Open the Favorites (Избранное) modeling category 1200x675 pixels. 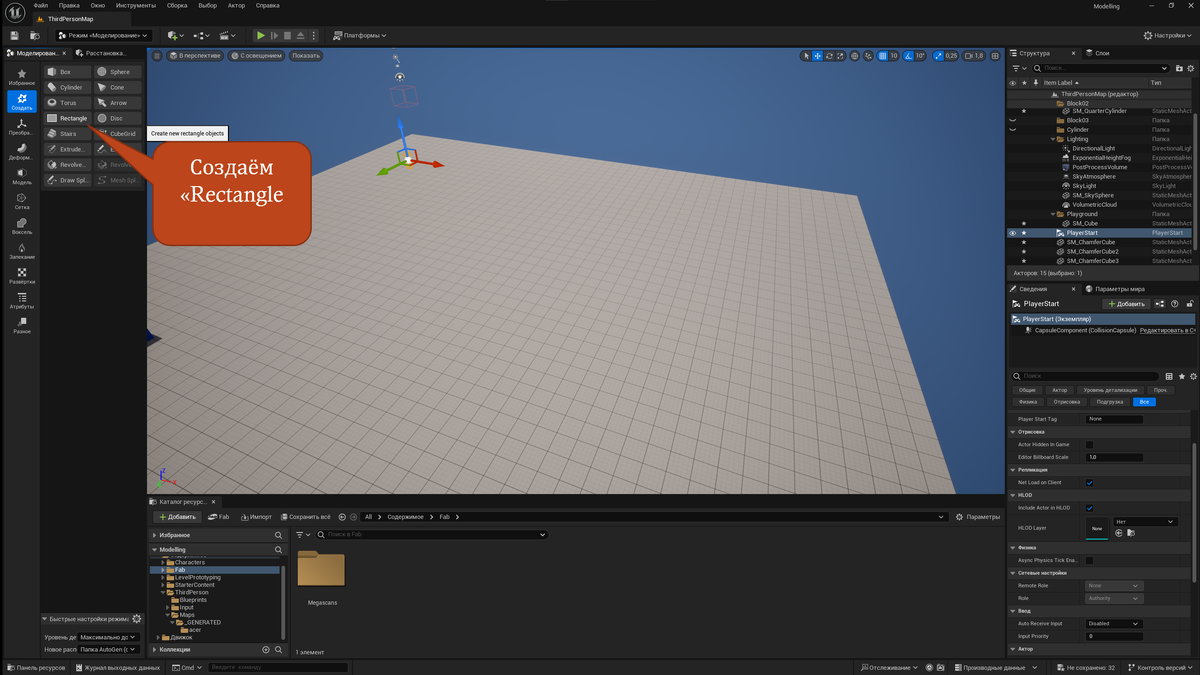(x=22, y=77)
